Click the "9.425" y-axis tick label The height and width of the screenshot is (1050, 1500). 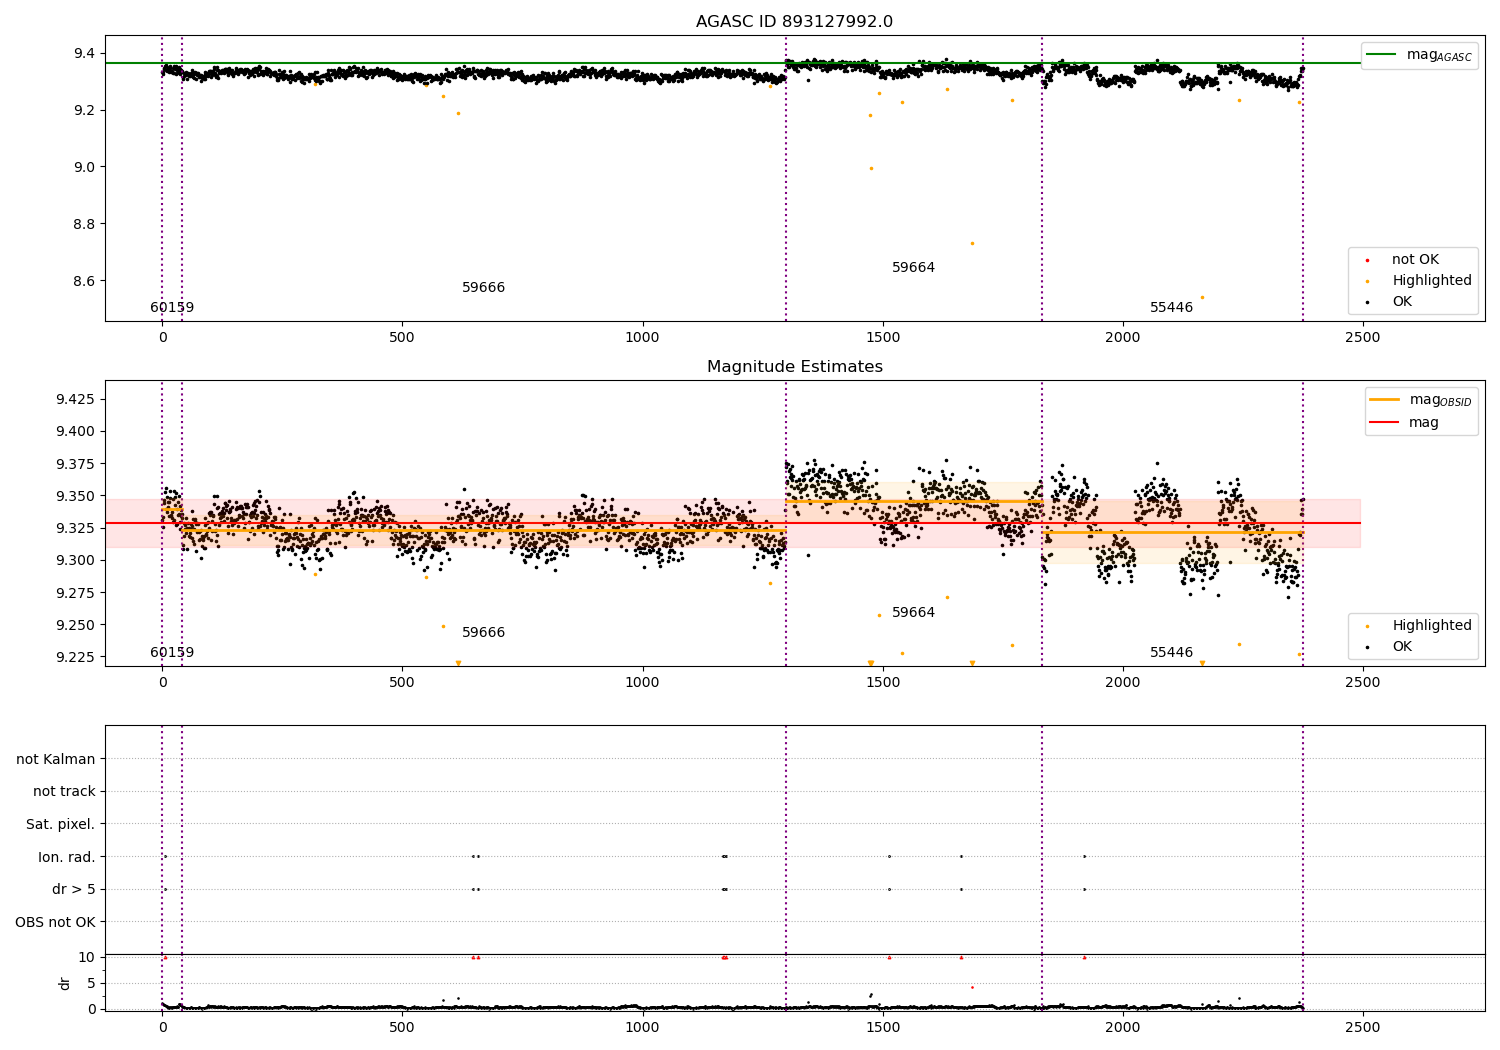[x=75, y=400]
